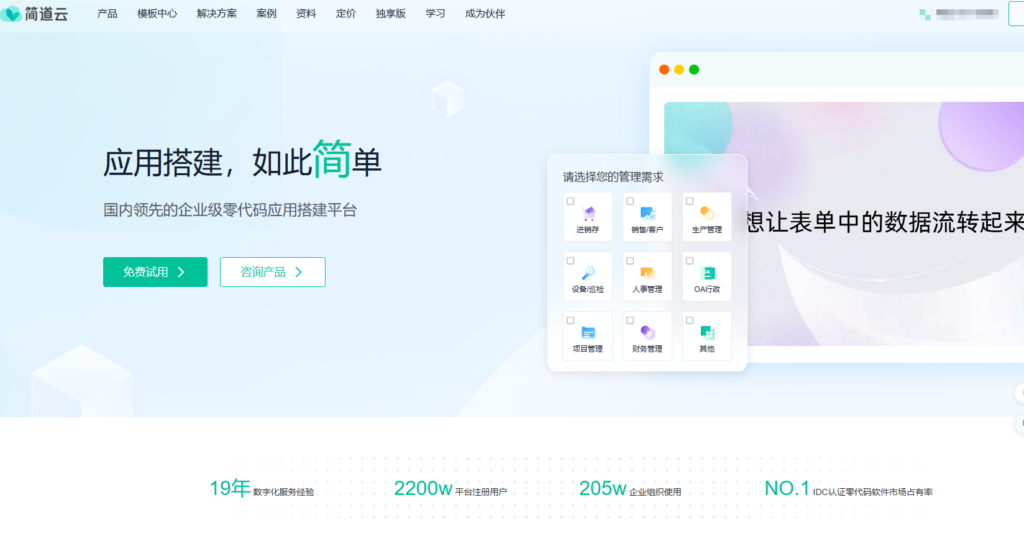Click the 进销存 shopping cart icon
The image size is (1024, 541).
tap(588, 213)
